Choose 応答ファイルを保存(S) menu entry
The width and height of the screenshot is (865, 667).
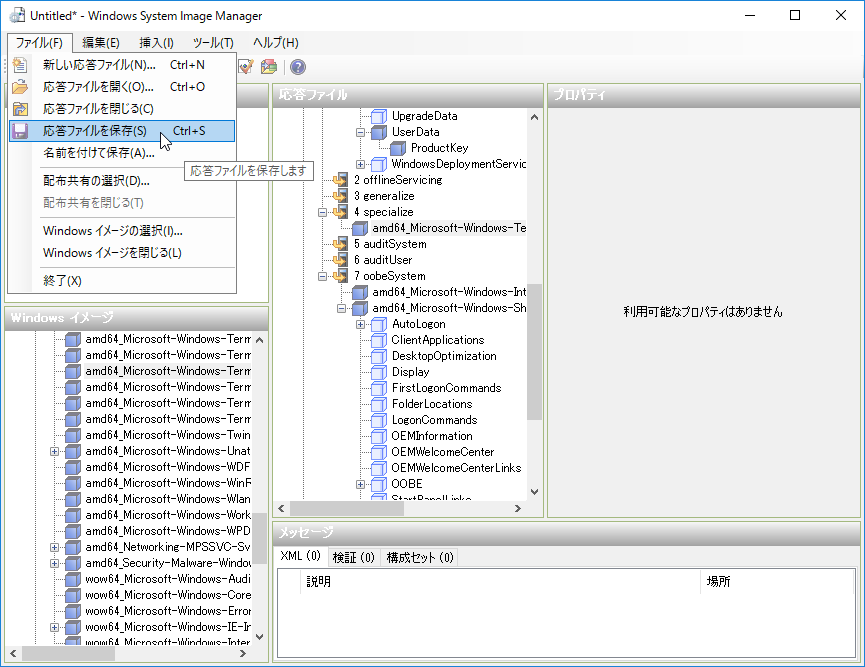tap(122, 131)
